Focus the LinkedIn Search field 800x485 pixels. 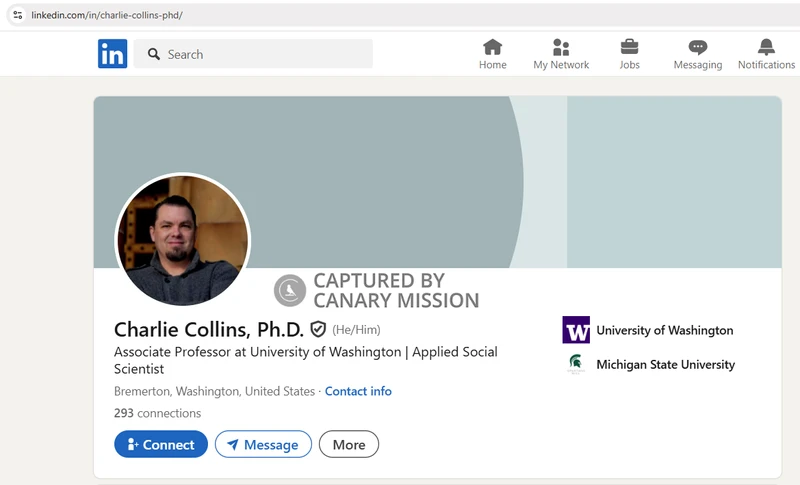253,54
